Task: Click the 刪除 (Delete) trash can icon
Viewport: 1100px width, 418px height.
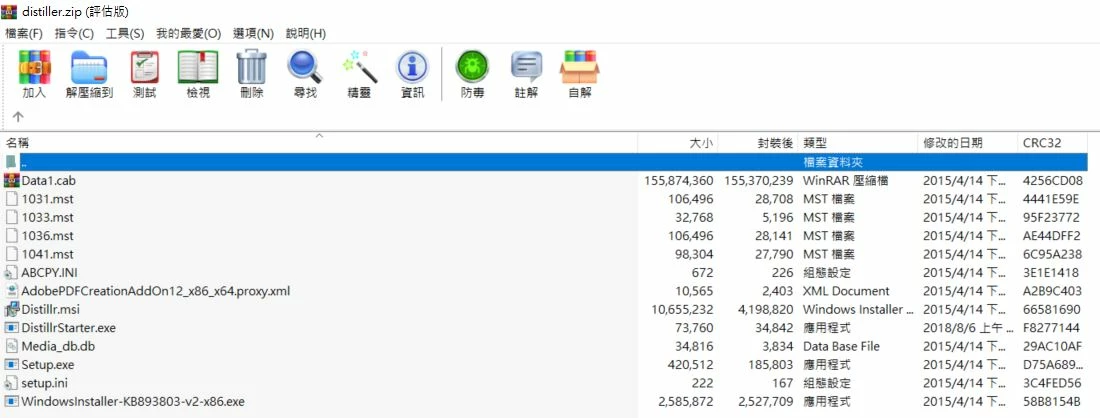Action: 251,67
